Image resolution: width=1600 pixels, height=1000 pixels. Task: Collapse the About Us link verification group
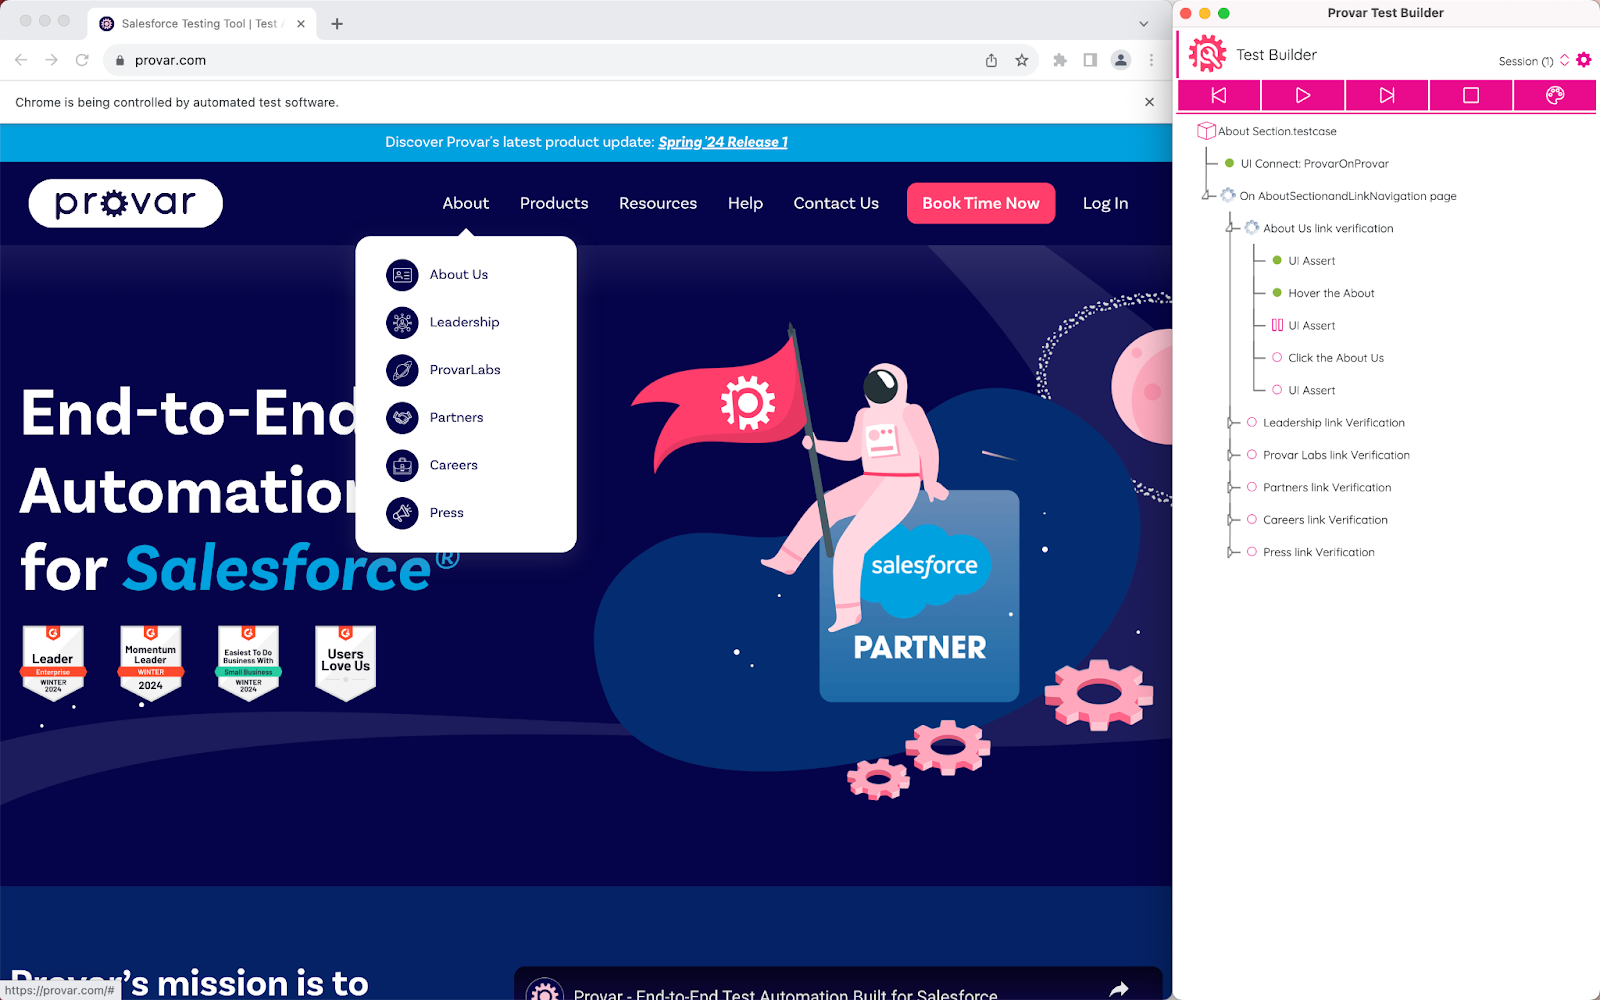tap(1232, 228)
